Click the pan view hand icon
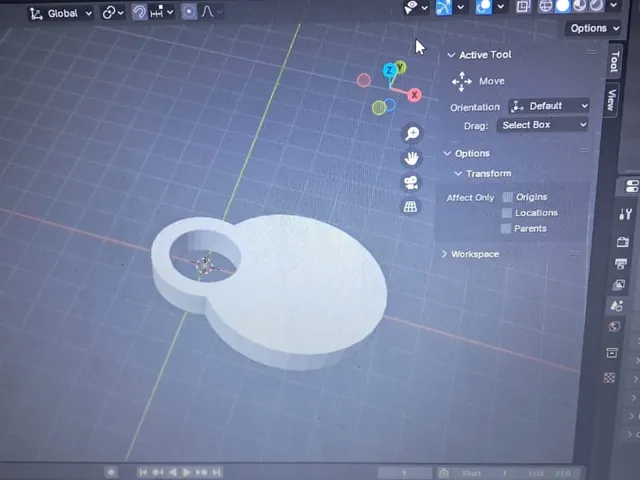Image resolution: width=640 pixels, height=480 pixels. 411,158
